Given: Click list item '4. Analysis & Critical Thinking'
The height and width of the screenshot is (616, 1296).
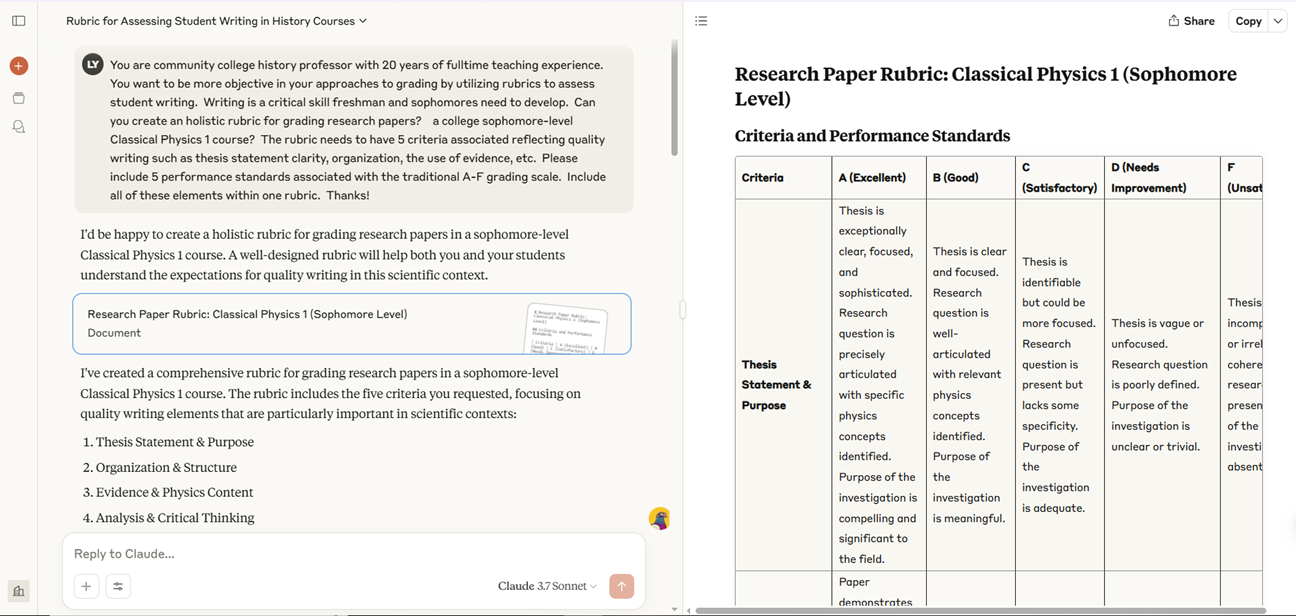Looking at the screenshot, I should pyautogui.click(x=168, y=518).
